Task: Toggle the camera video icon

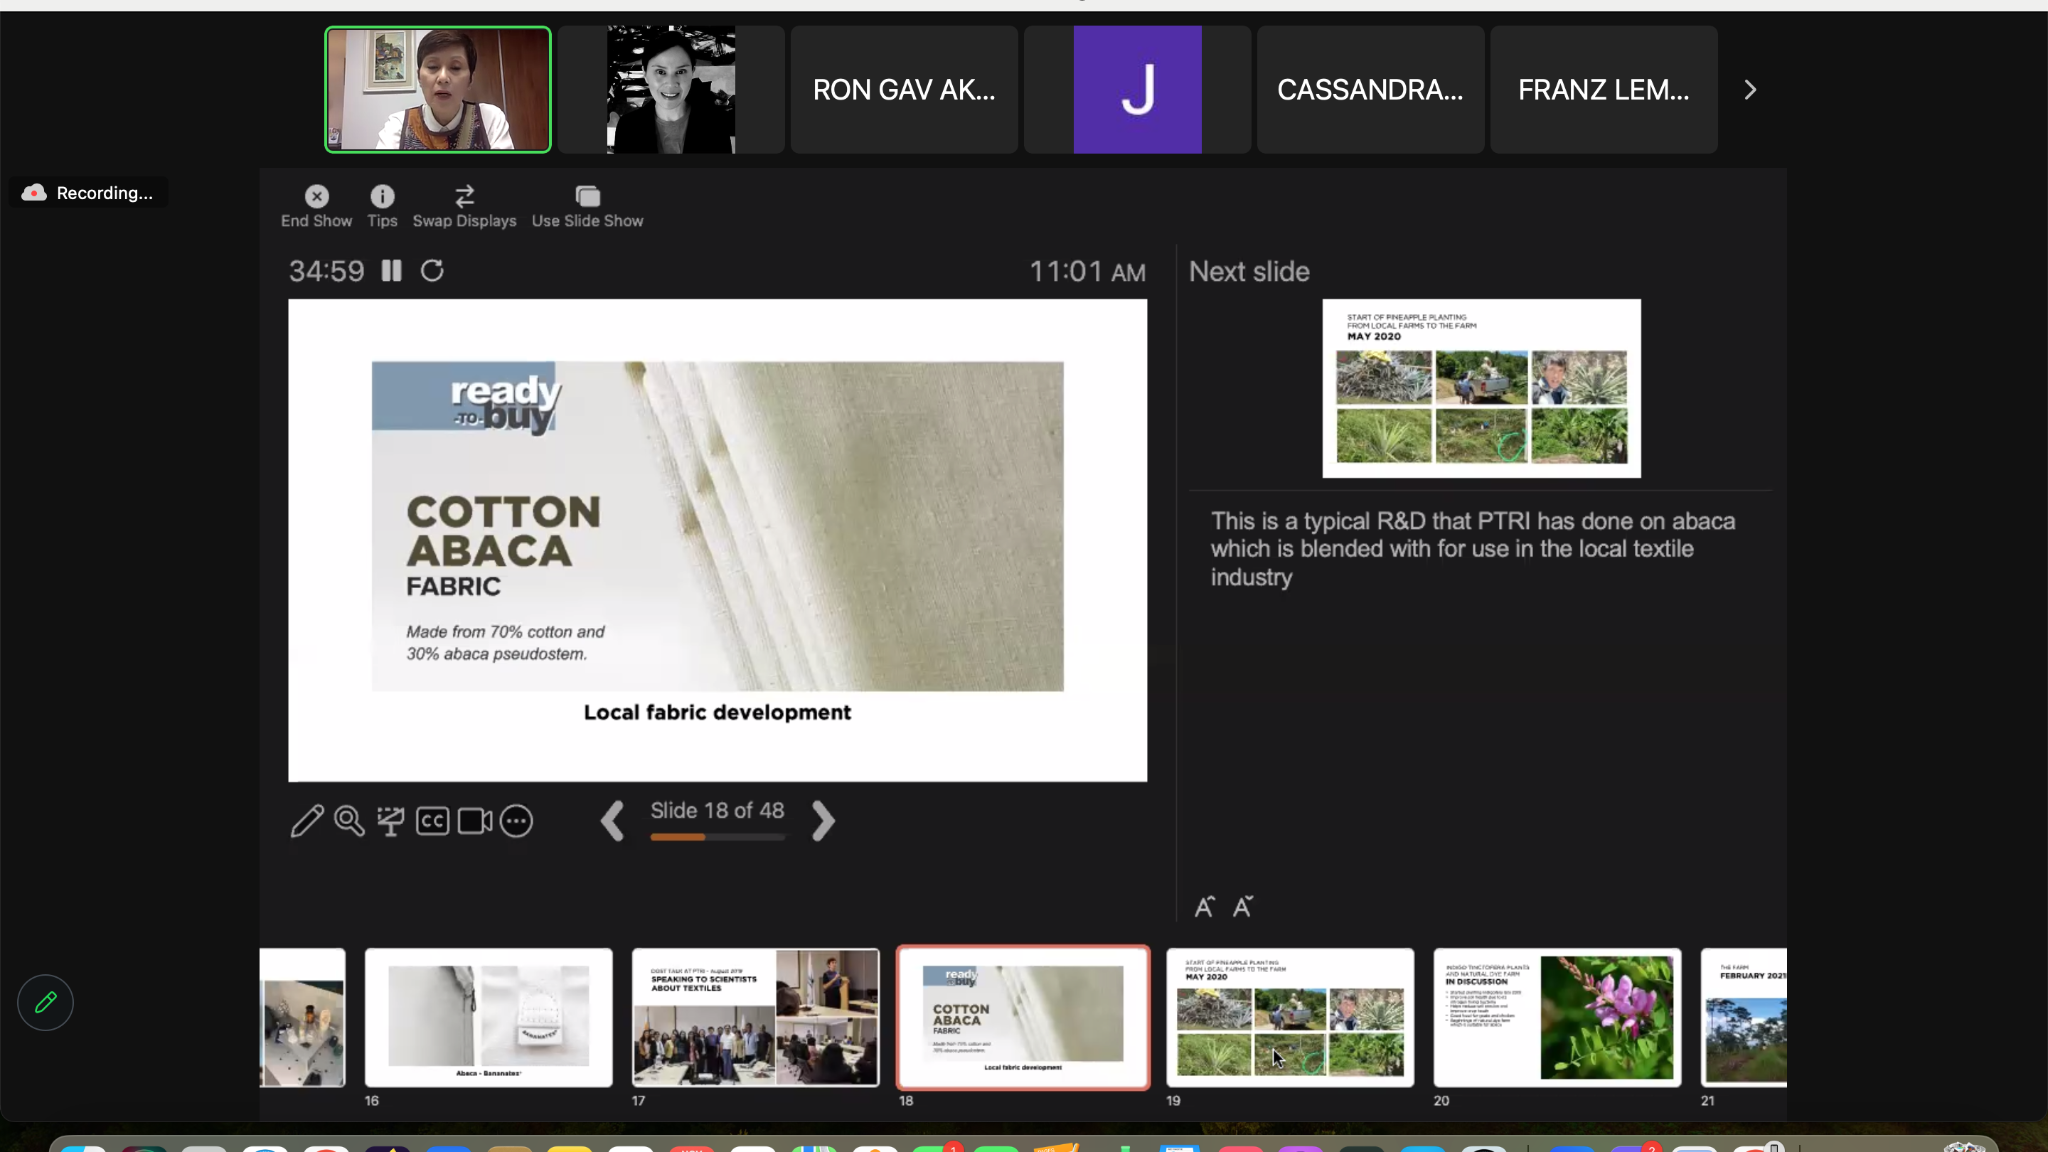Action: pos(474,821)
